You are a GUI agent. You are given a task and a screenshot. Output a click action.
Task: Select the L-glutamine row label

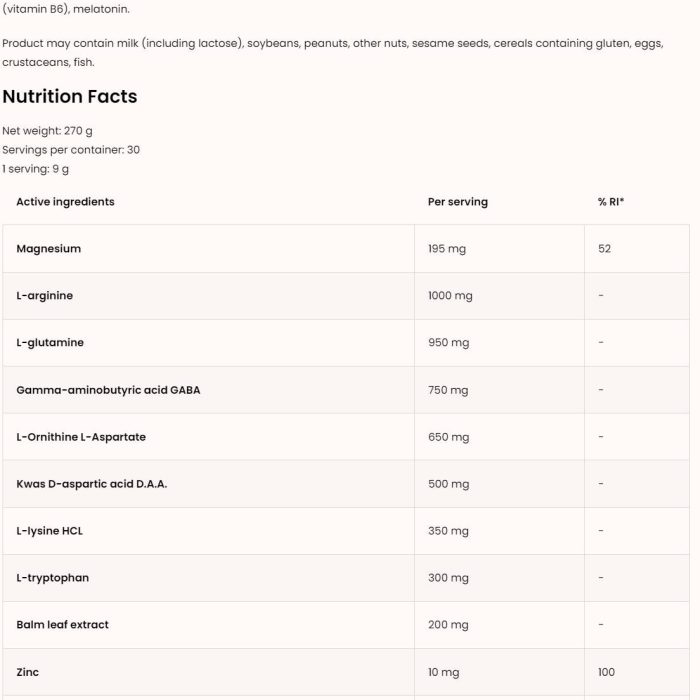point(50,342)
